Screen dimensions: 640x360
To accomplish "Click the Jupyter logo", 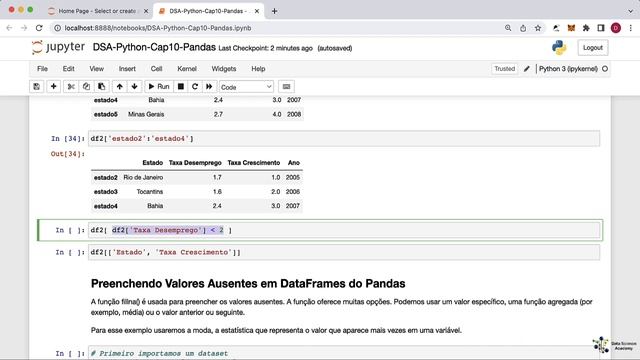I will coord(58,47).
